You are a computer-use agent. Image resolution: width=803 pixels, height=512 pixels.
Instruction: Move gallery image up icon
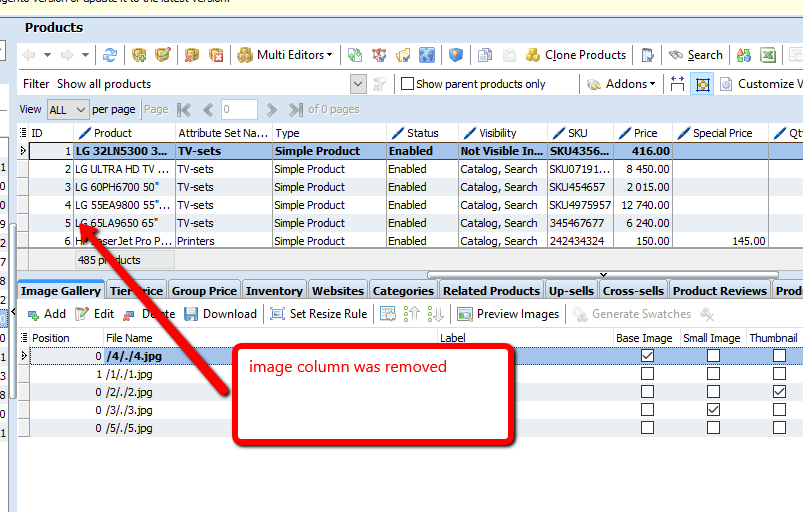tap(412, 314)
